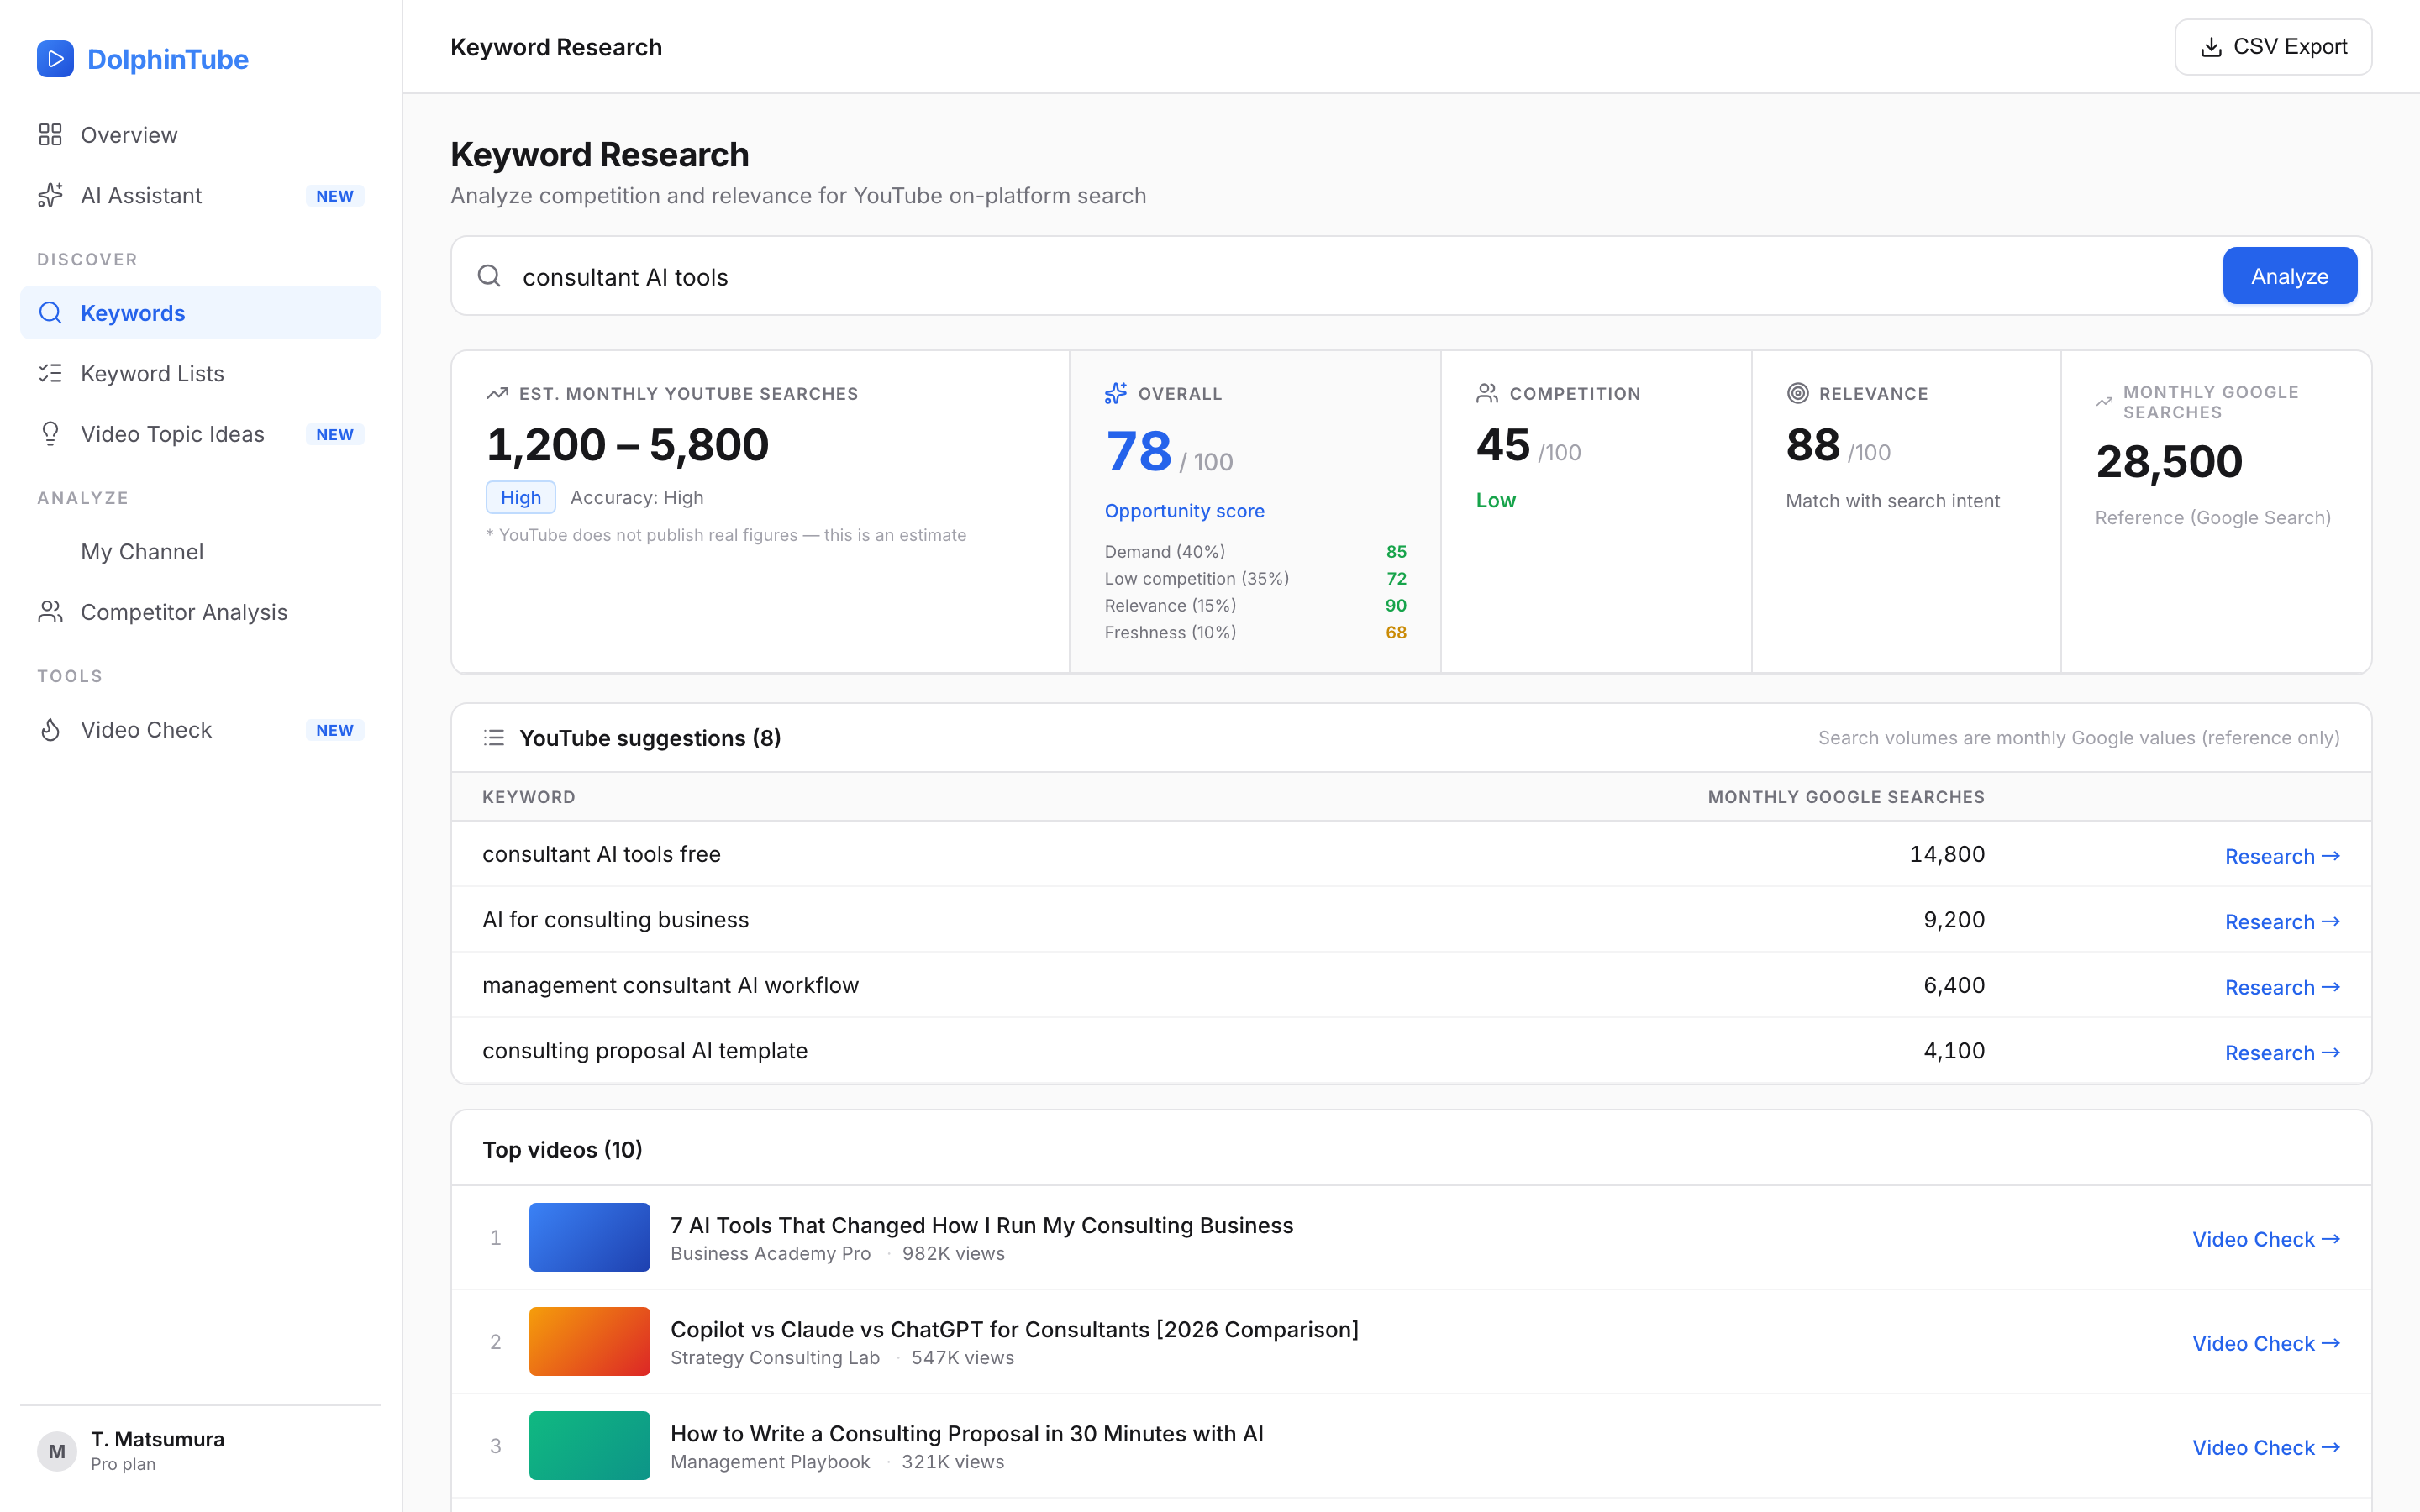Click the Freshness (10%) score row
2420x1512 pixels.
pos(1255,632)
